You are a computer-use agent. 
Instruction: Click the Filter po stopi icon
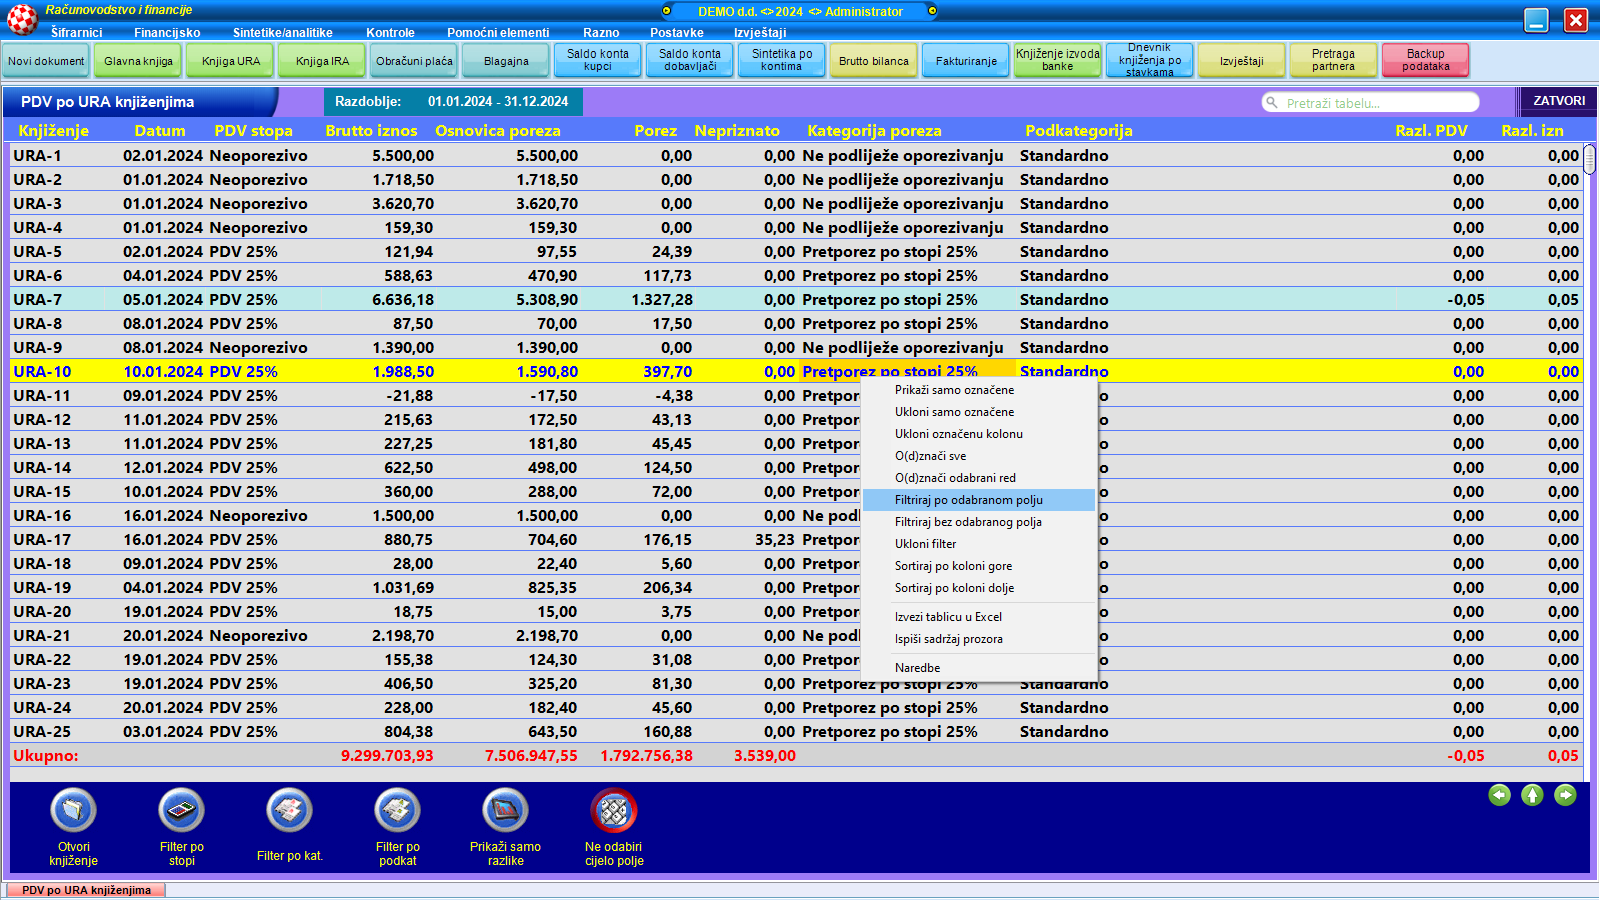(181, 811)
